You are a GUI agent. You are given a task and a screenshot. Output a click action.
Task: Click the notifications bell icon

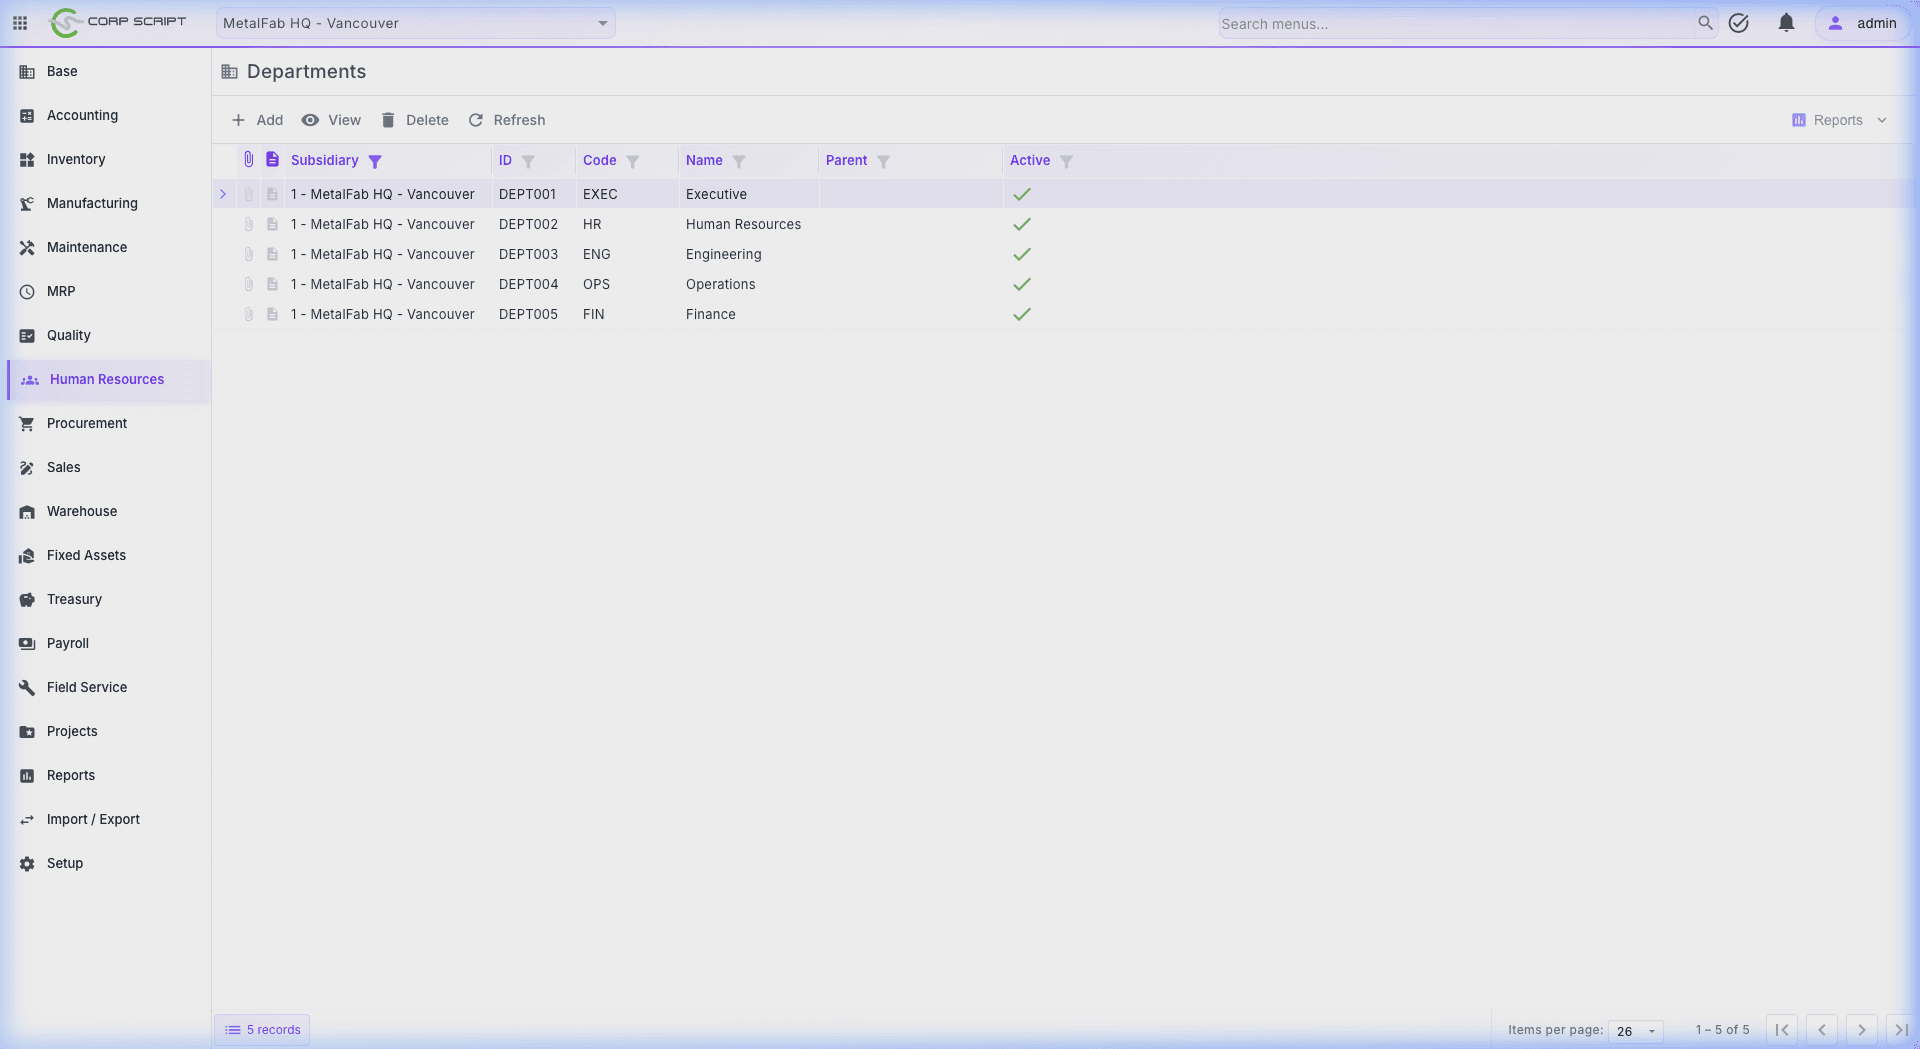click(x=1786, y=23)
